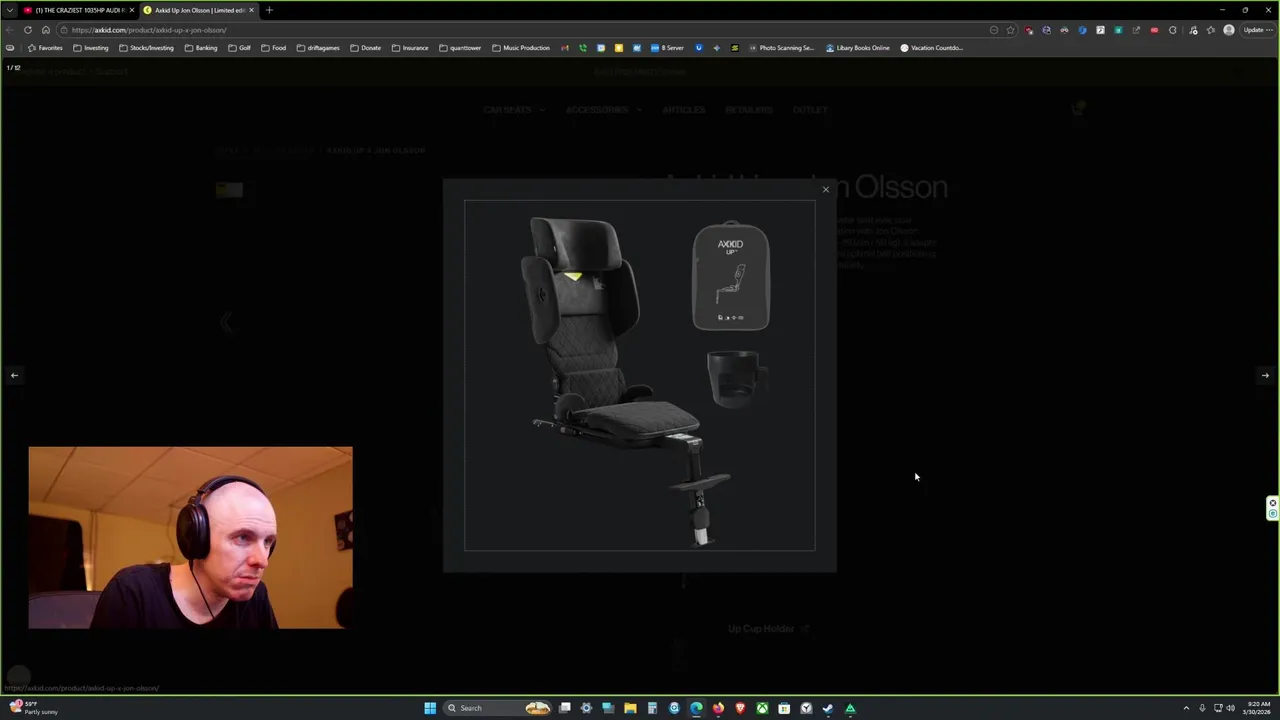Open the Insurance bookmarks folder
This screenshot has height=720, width=1280.
[410, 48]
